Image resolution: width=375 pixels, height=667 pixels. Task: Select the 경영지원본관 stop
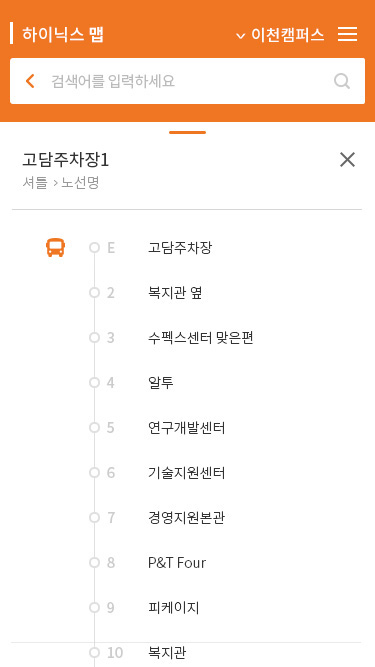point(186,518)
